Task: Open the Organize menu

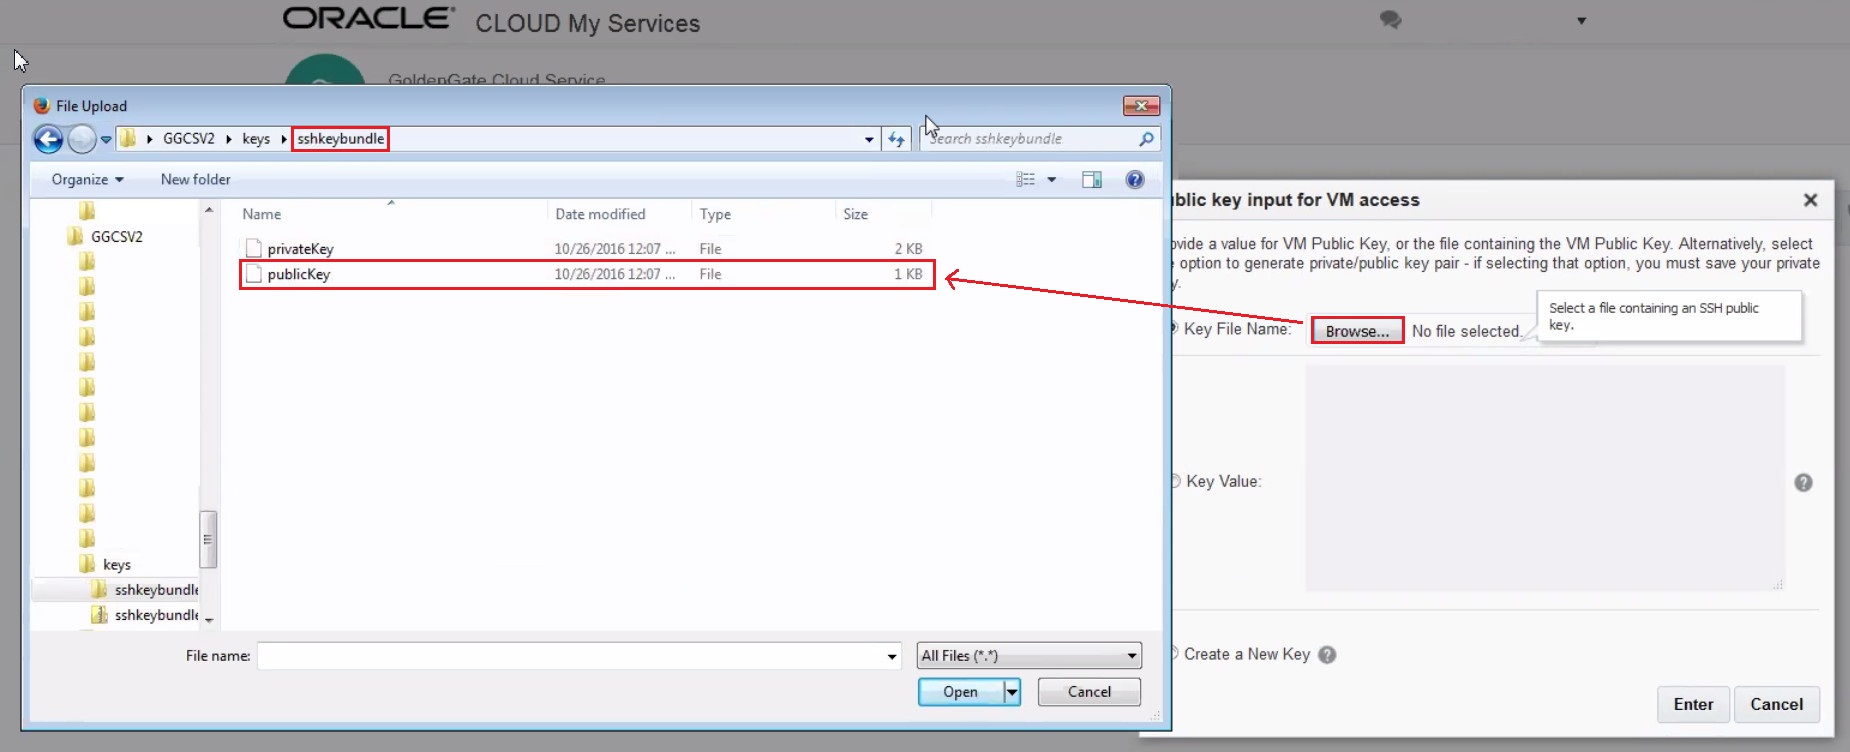Action: click(87, 179)
